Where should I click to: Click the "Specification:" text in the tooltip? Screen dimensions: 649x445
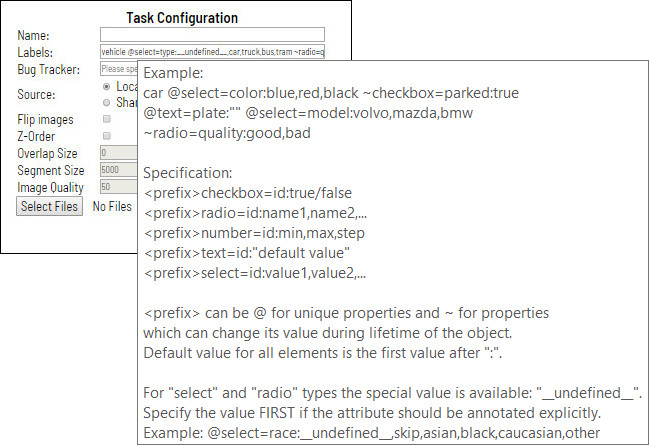coord(187,172)
